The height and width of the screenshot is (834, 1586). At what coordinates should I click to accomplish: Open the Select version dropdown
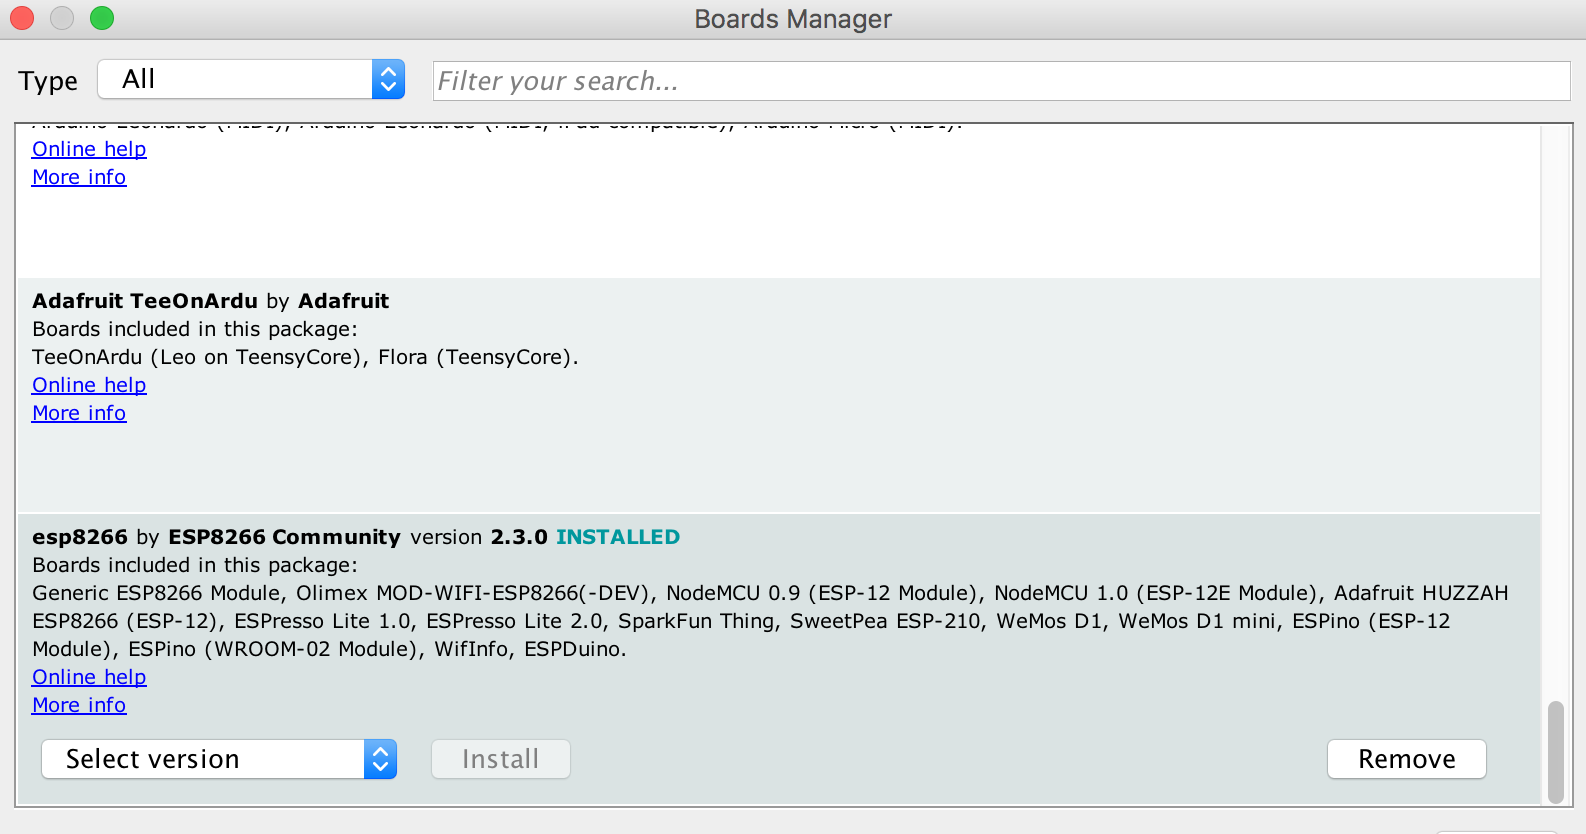pyautogui.click(x=219, y=759)
